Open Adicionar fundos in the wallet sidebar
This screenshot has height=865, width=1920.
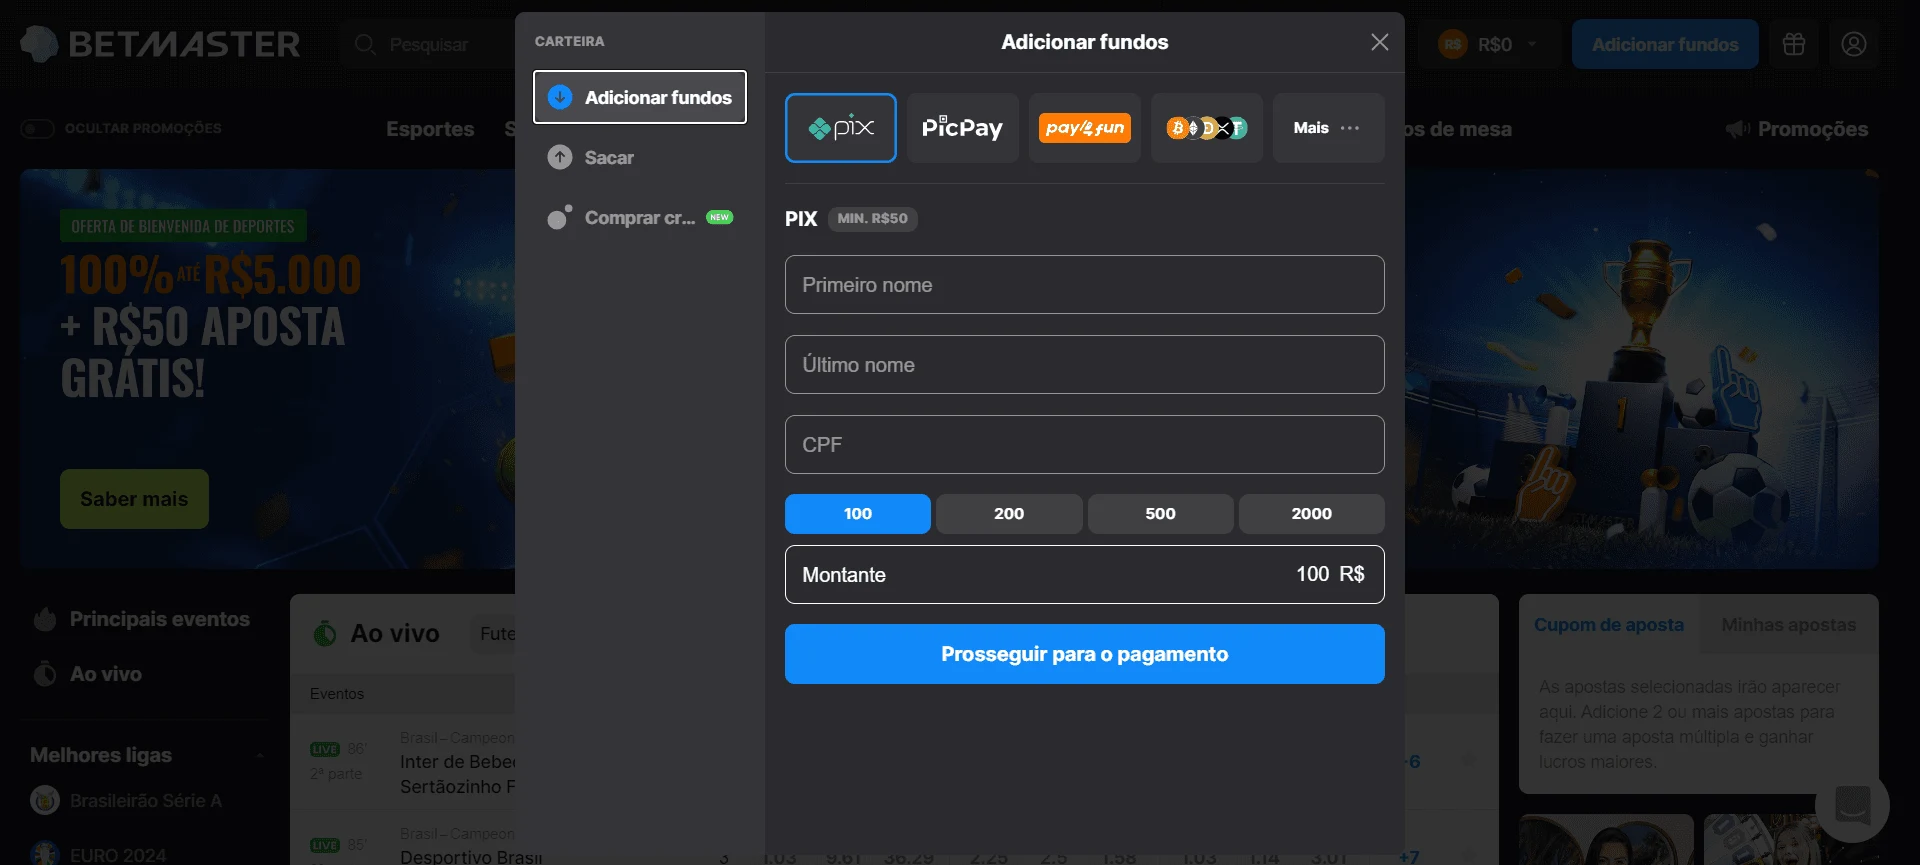[x=640, y=97]
